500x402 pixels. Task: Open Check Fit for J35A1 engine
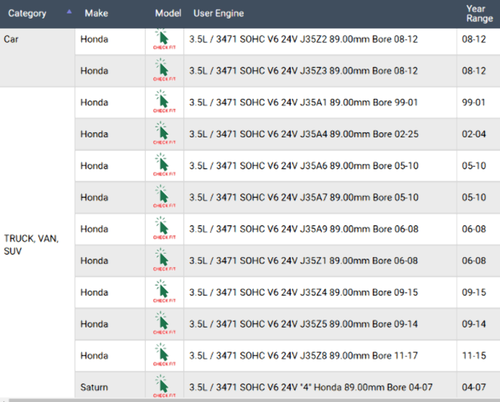[x=164, y=102]
